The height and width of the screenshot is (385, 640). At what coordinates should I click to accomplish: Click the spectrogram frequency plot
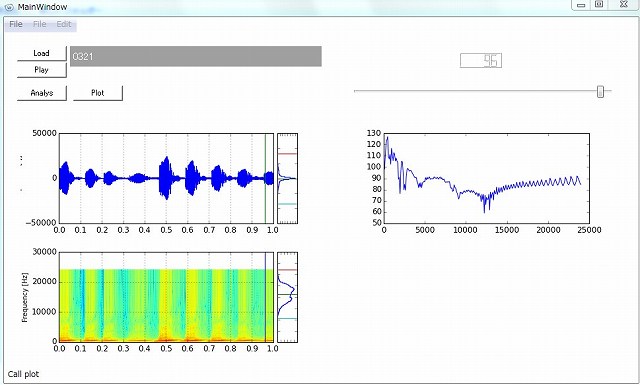tap(166, 297)
